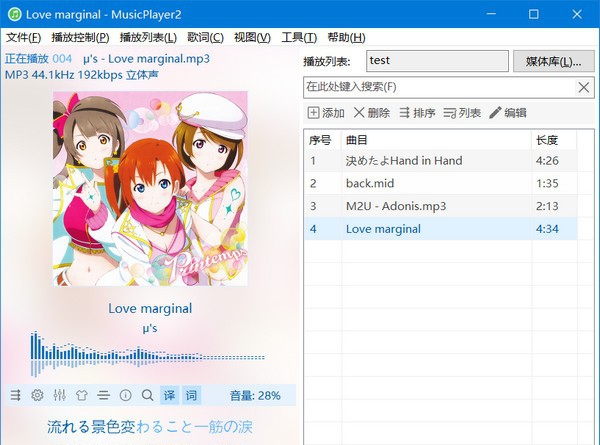Click the spectrum visualizer

147,354
